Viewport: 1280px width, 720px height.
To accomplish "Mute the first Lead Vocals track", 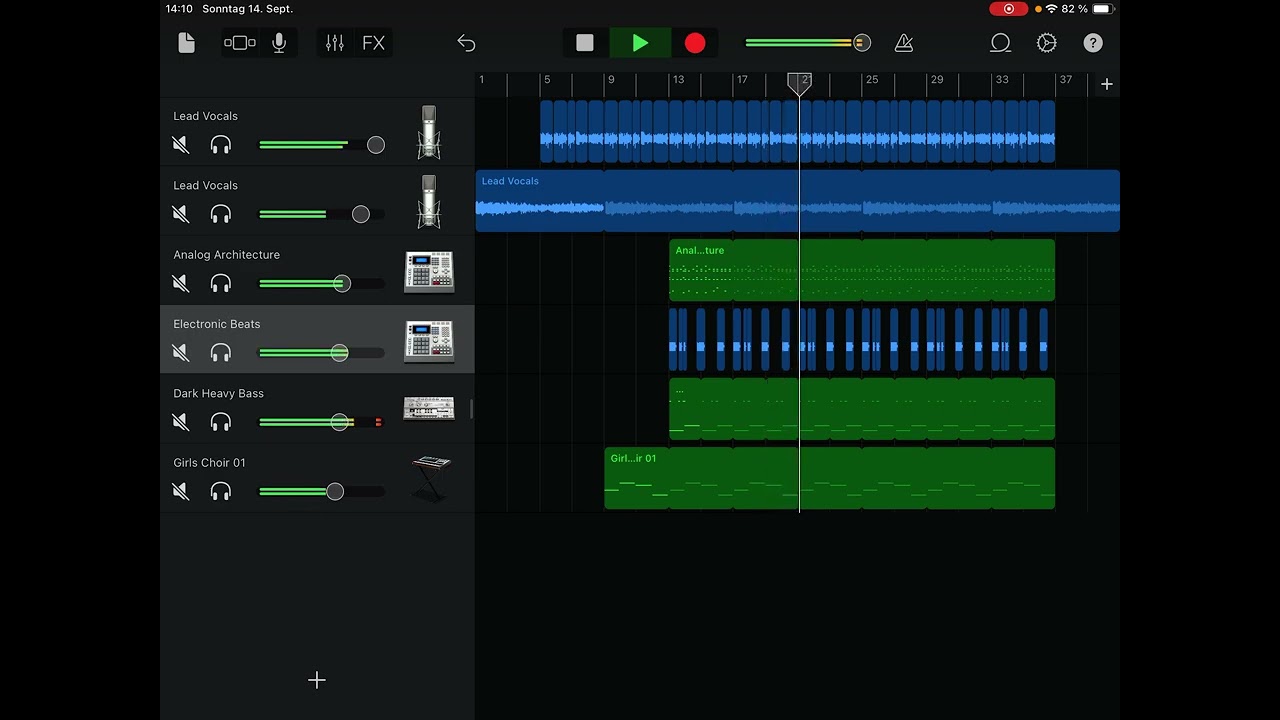I will [181, 145].
